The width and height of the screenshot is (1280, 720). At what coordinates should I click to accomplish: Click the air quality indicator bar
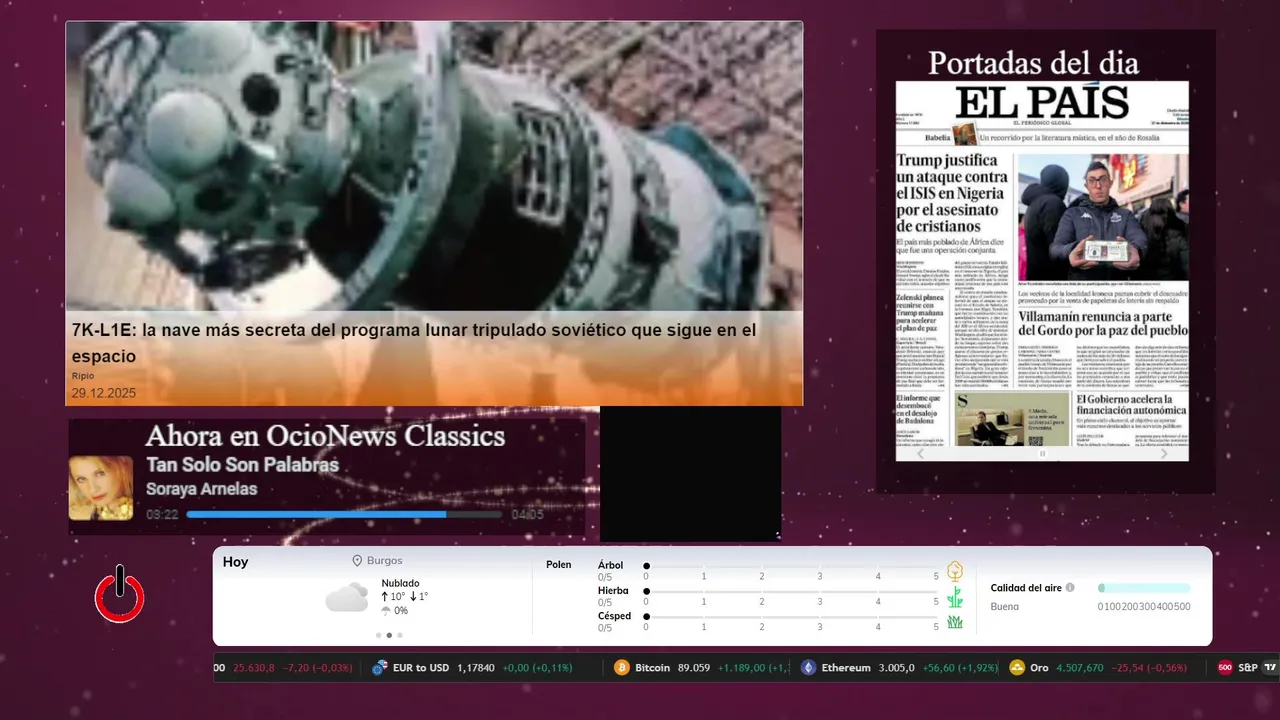(x=1144, y=588)
